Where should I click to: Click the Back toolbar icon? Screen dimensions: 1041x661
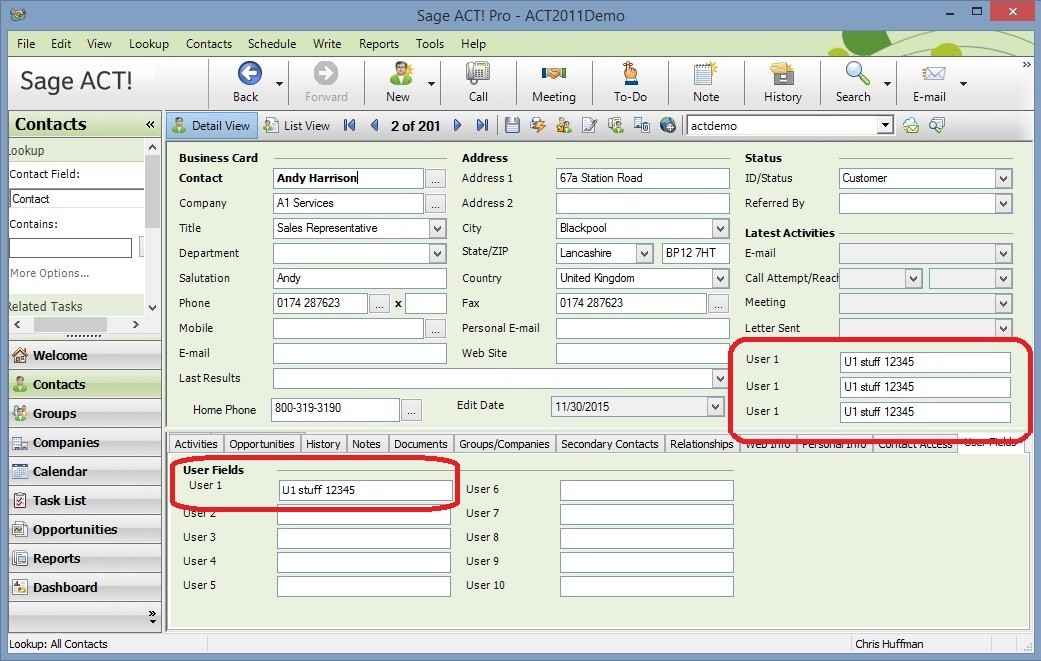pyautogui.click(x=249, y=74)
